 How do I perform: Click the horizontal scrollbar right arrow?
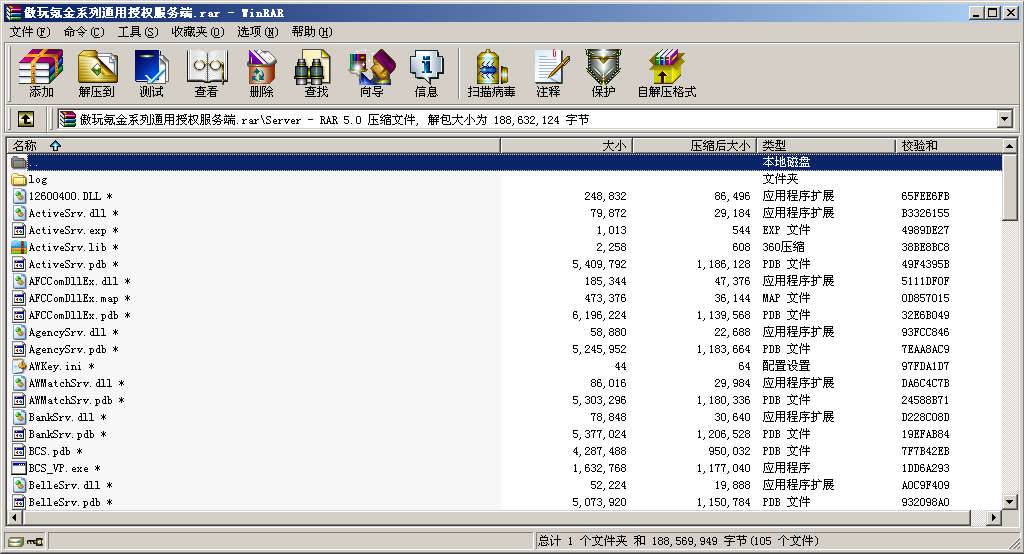pos(994,518)
